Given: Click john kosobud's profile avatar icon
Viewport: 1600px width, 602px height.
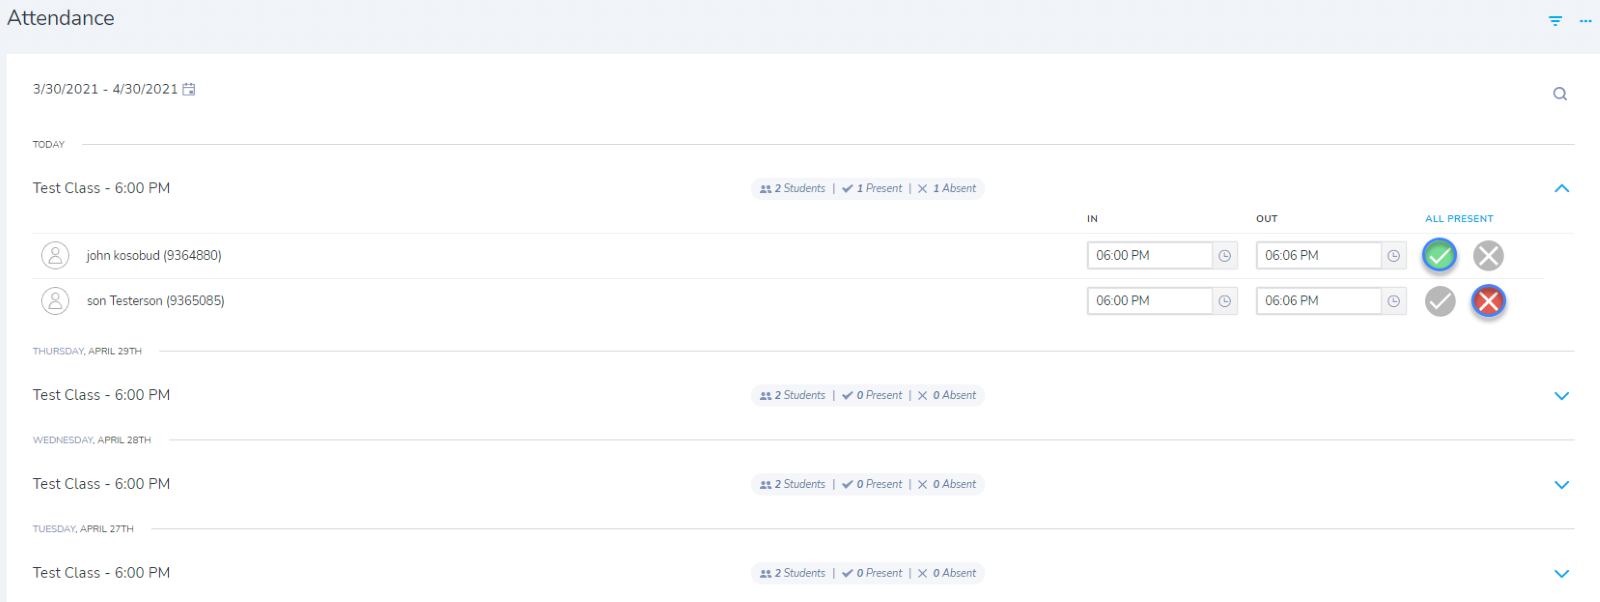Looking at the screenshot, I should 55,256.
